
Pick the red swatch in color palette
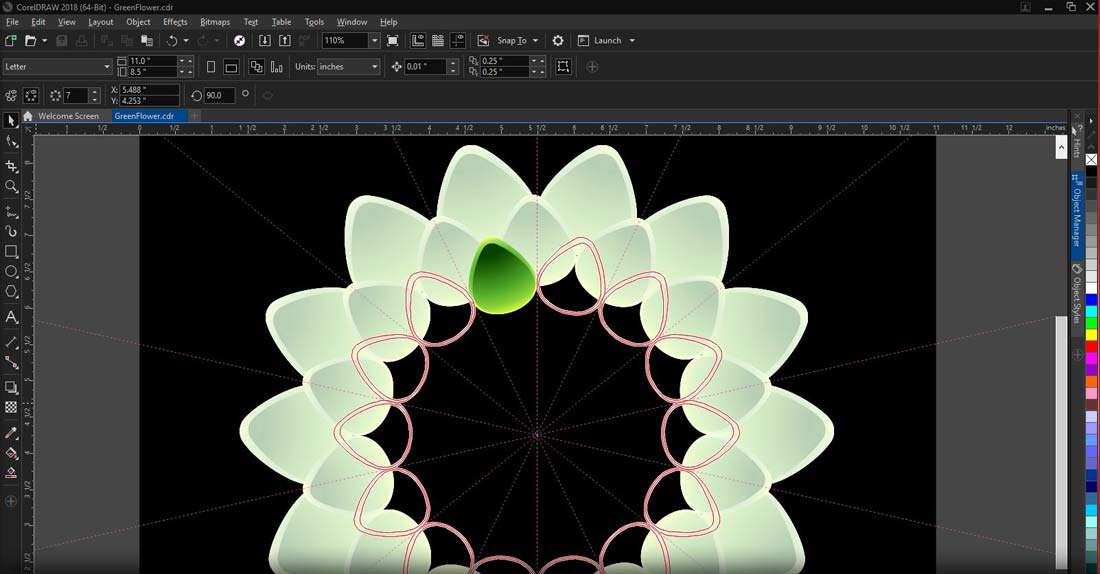(x=1091, y=346)
